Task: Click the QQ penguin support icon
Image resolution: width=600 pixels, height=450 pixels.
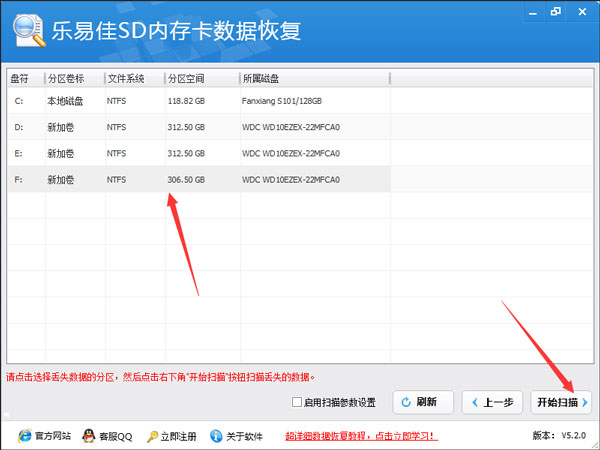Action: point(89,436)
